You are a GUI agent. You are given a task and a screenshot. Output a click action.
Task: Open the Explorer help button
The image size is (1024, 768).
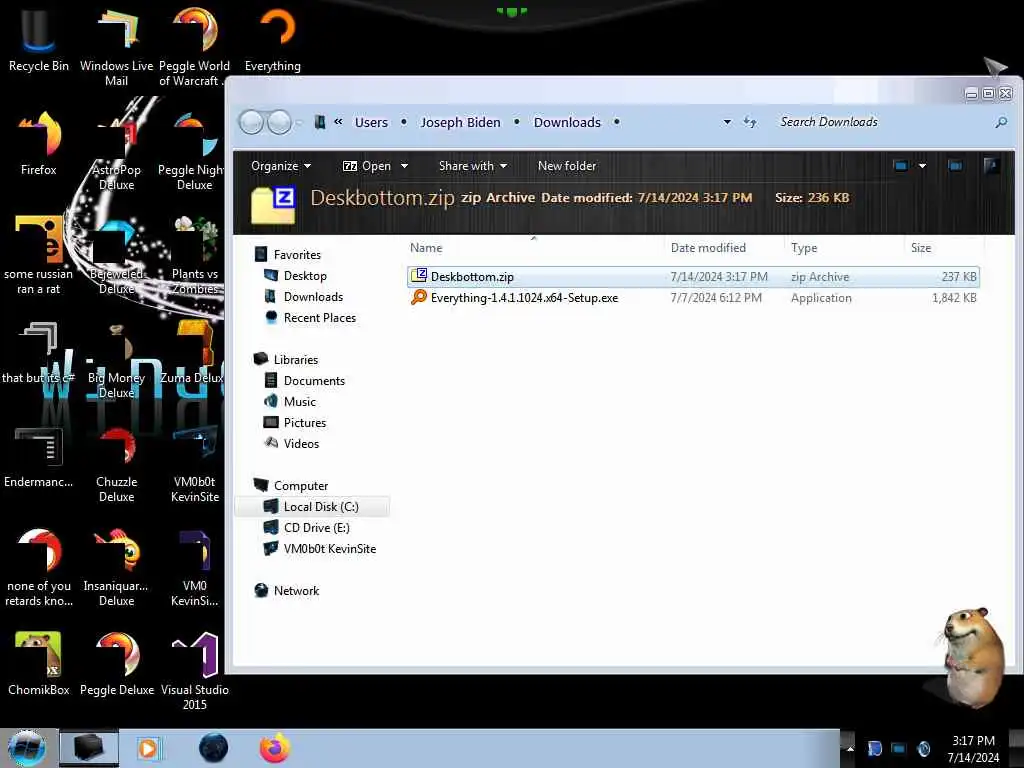pyautogui.click(x=991, y=166)
